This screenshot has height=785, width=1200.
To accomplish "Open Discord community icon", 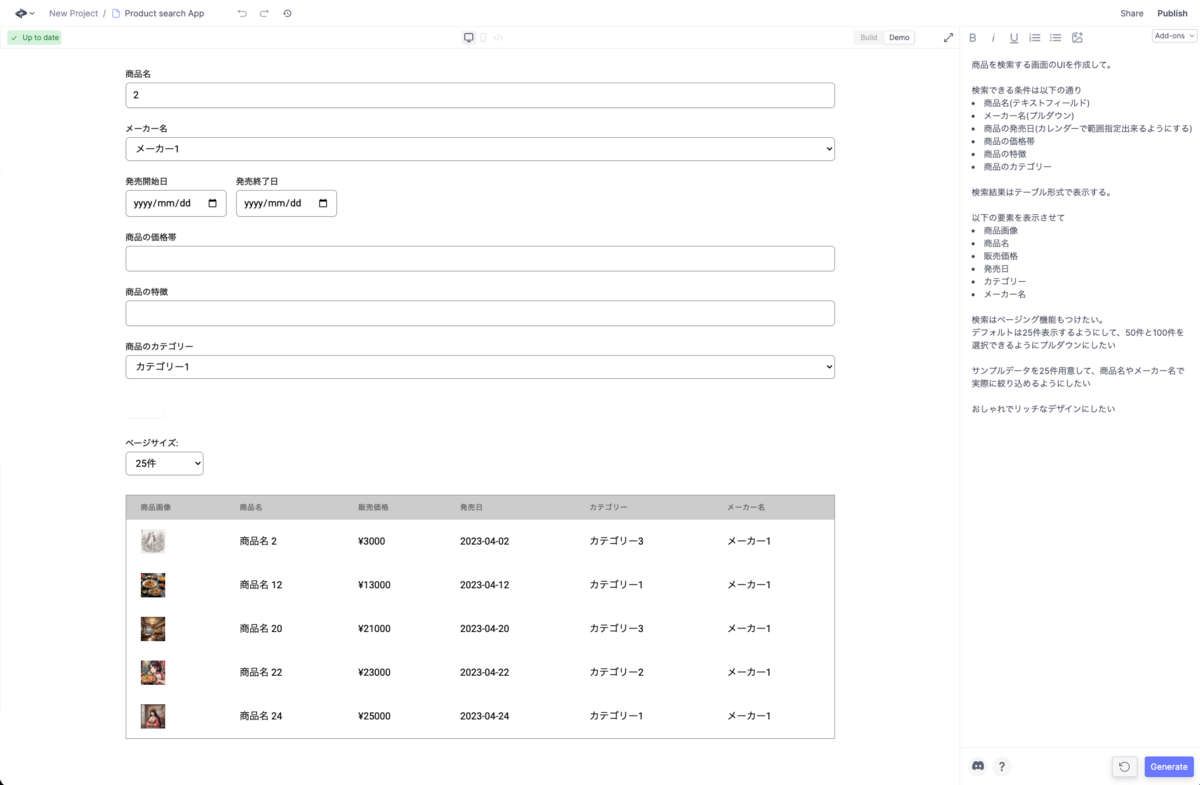I will pyautogui.click(x=978, y=766).
